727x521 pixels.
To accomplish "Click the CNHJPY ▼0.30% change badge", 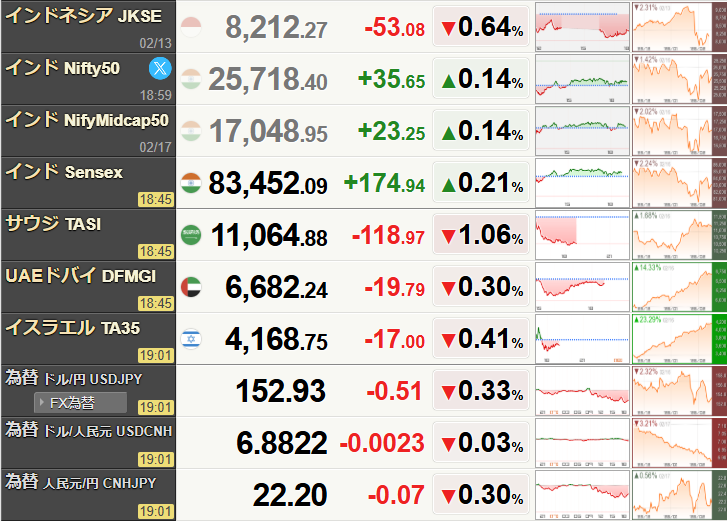I will 481,494.
